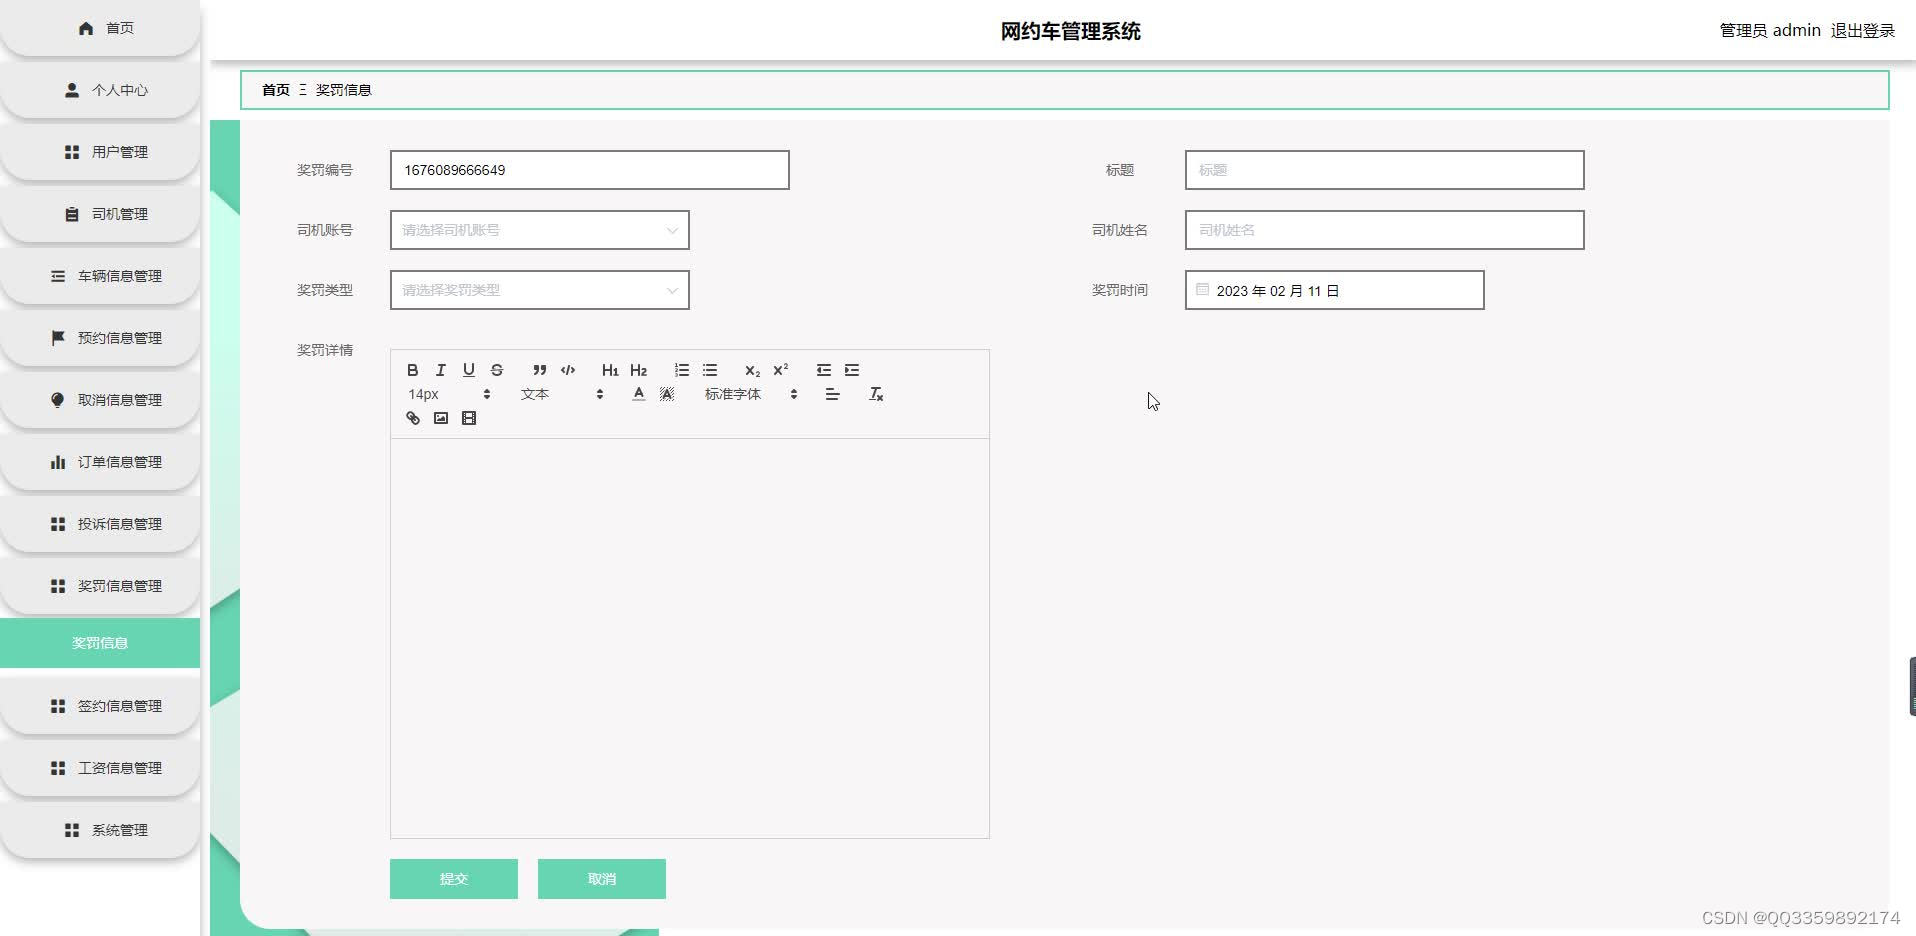
Task: Insert a bulleted list
Action: click(710, 370)
